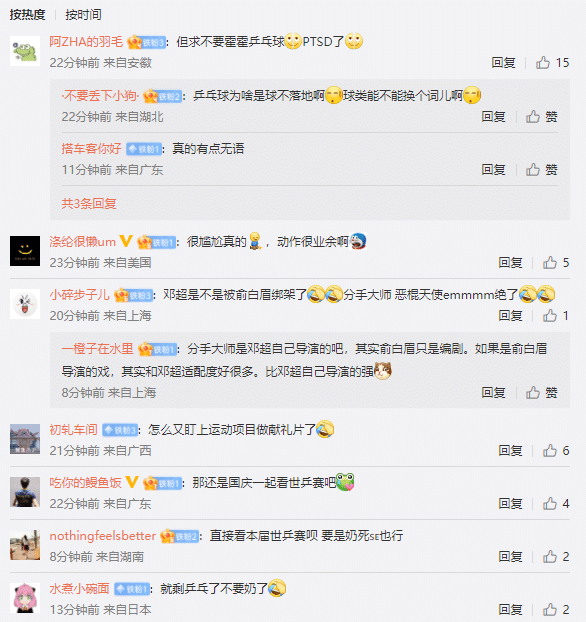Like the comment by 吃你的鳗鱼饭
The image size is (586, 622).
[x=556, y=504]
